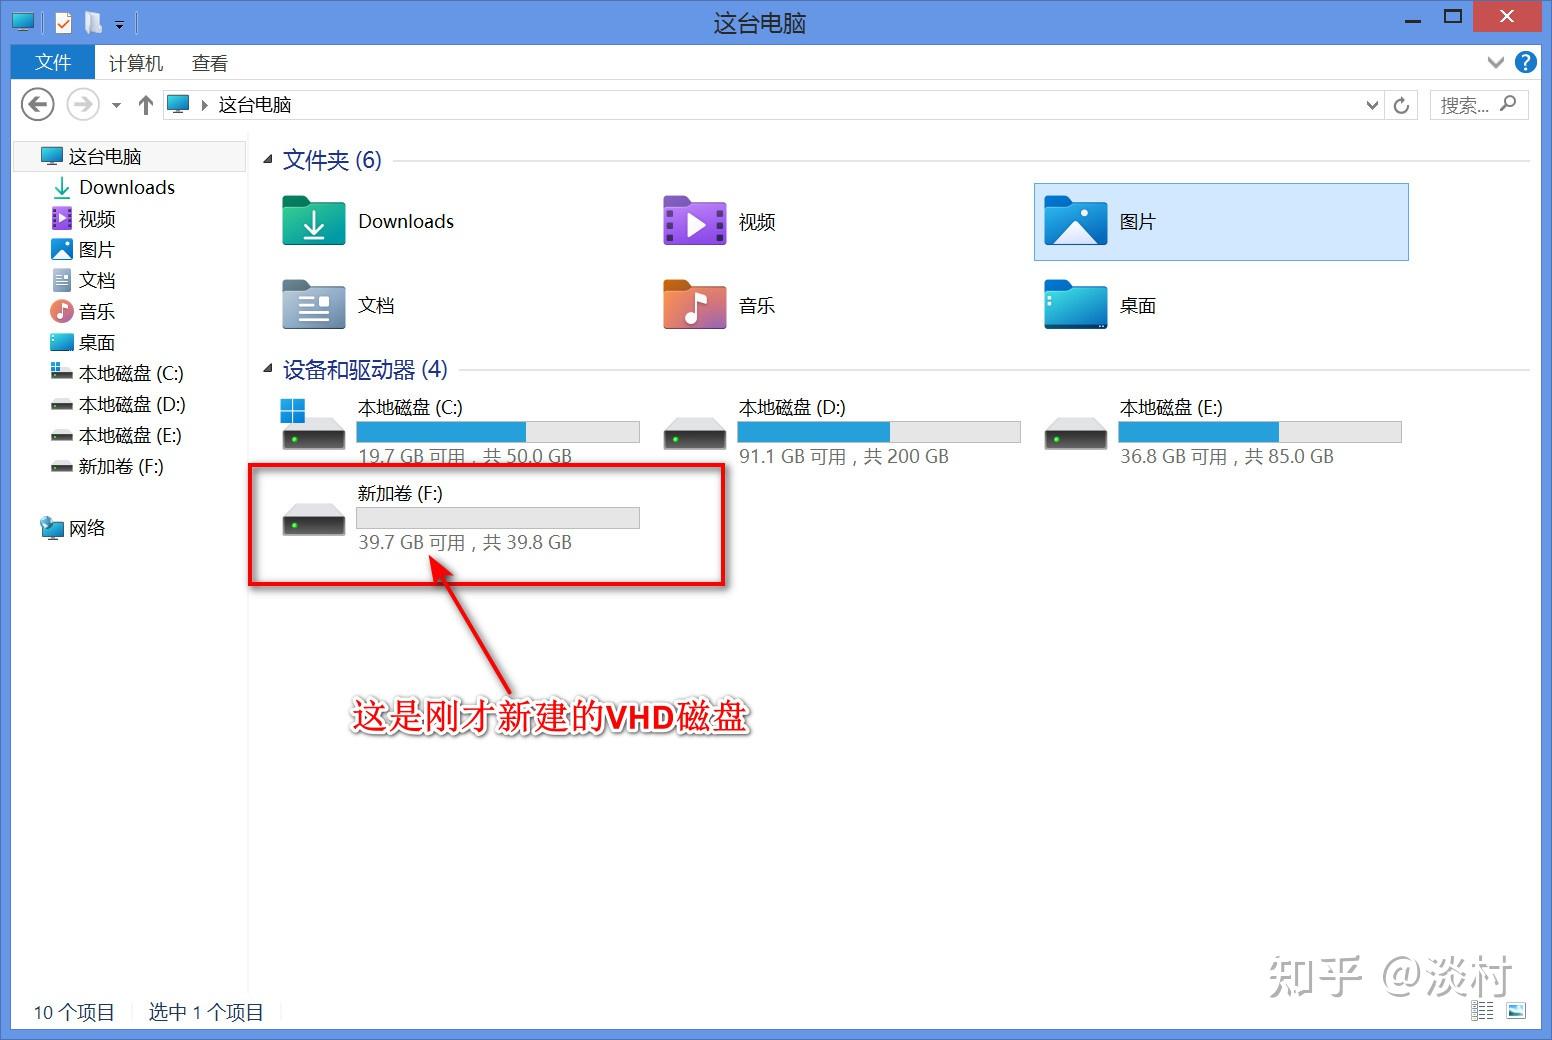Collapse the 设备和驱动器 (4) section
Screen dimensions: 1552x1040
click(x=266, y=369)
